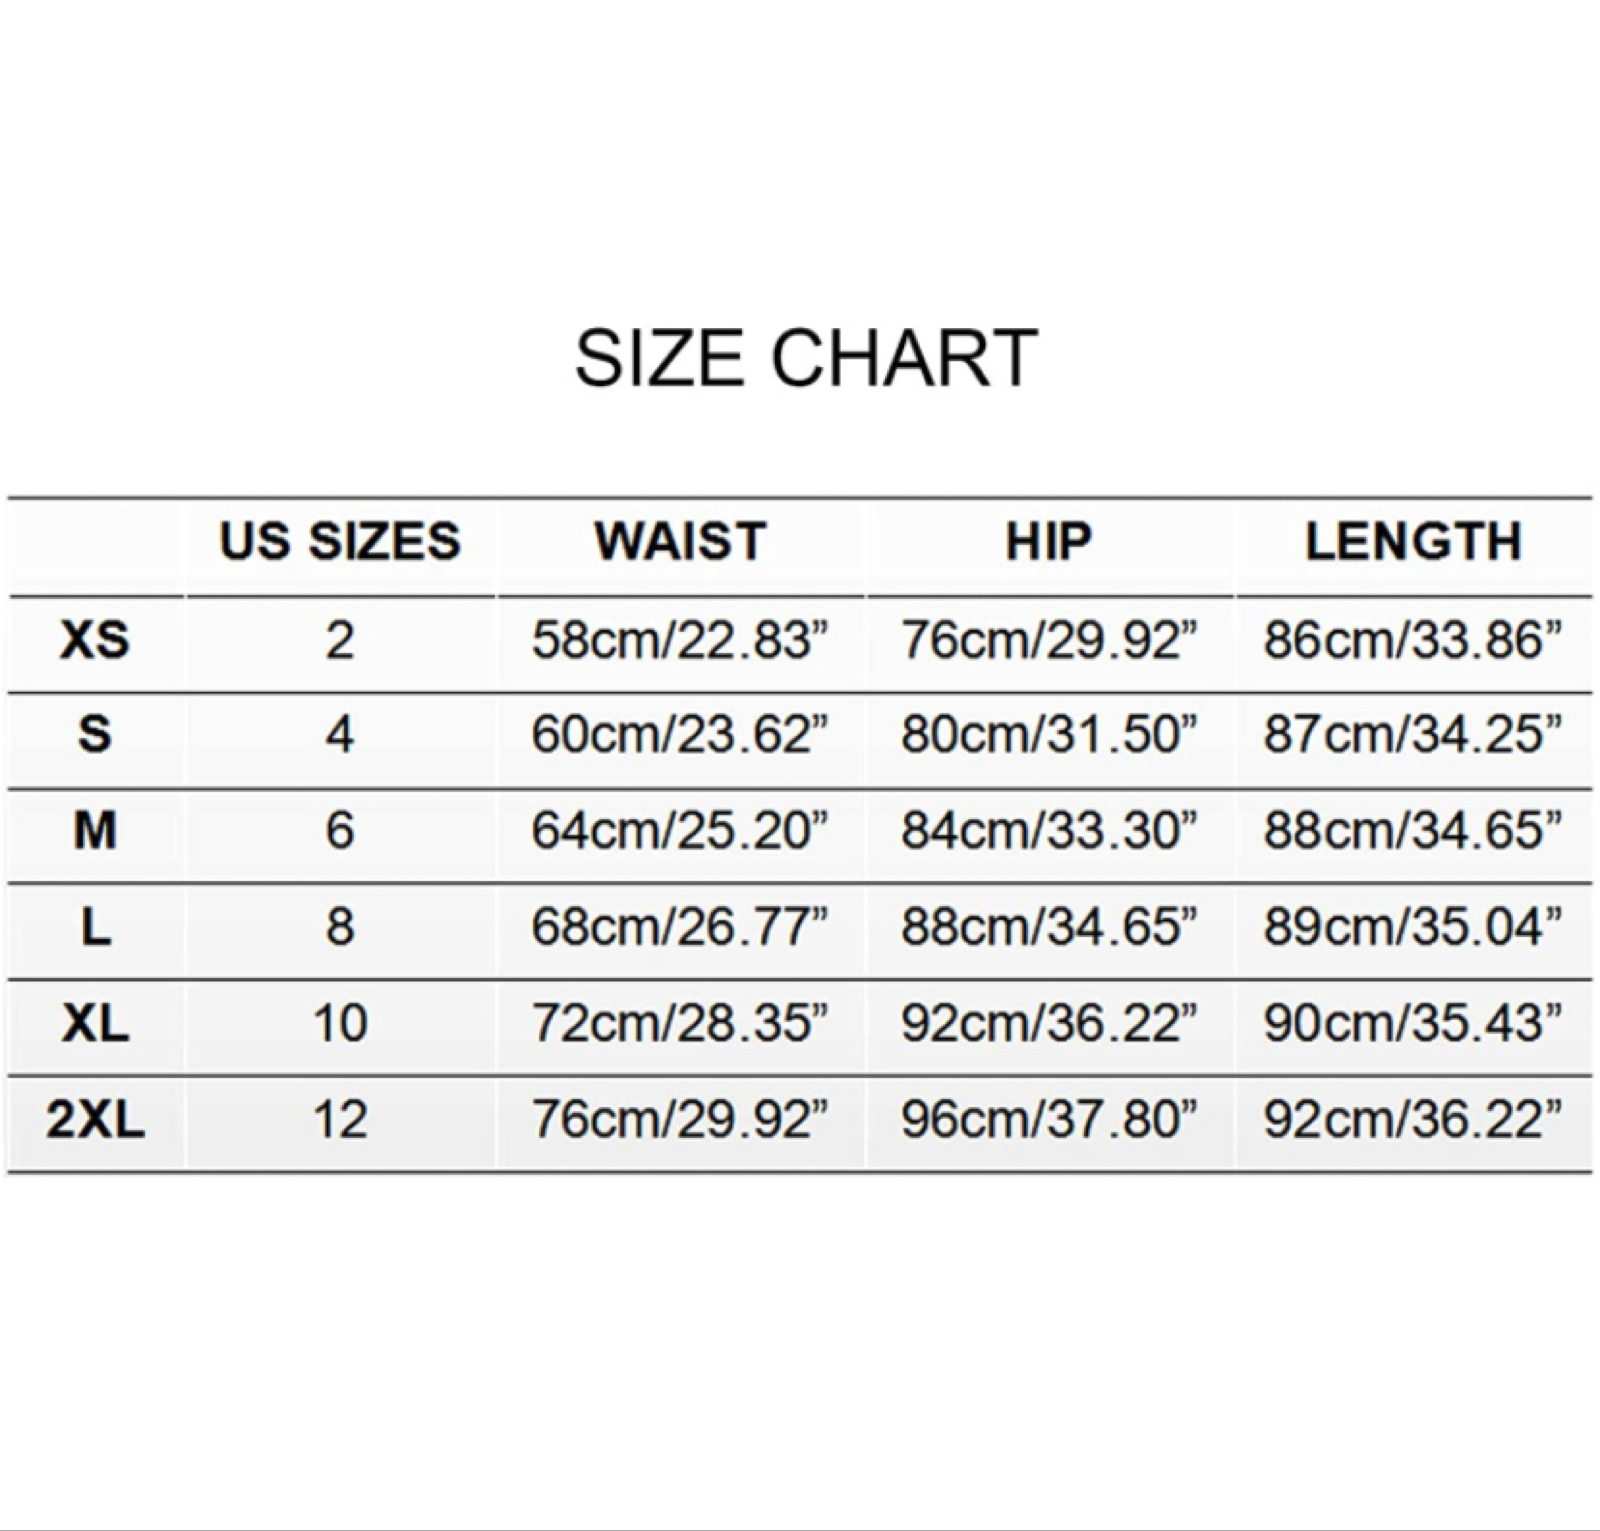Viewport: 1600px width, 1531px height.
Task: Select the XL row label
Action: [x=95, y=1023]
